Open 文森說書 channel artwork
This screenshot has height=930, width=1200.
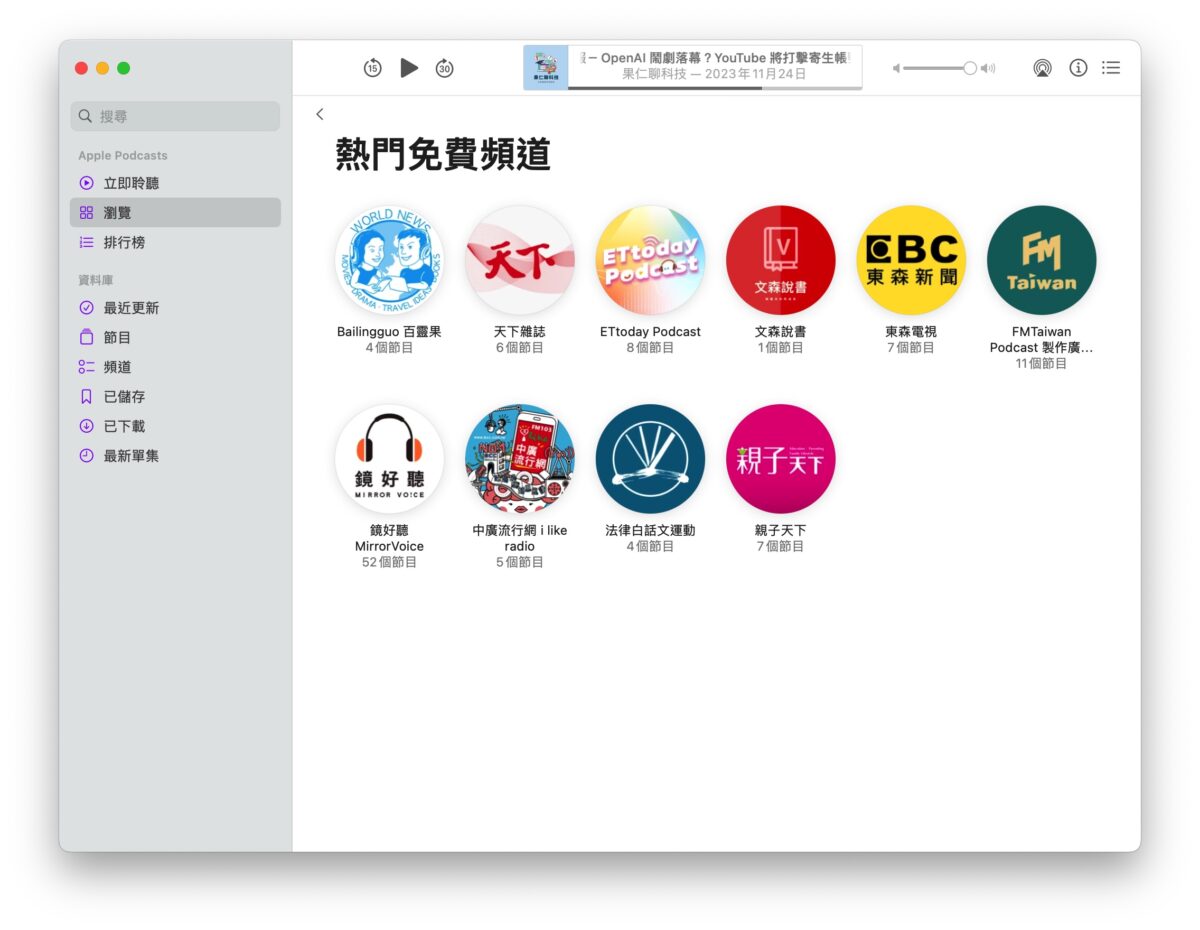tap(780, 260)
